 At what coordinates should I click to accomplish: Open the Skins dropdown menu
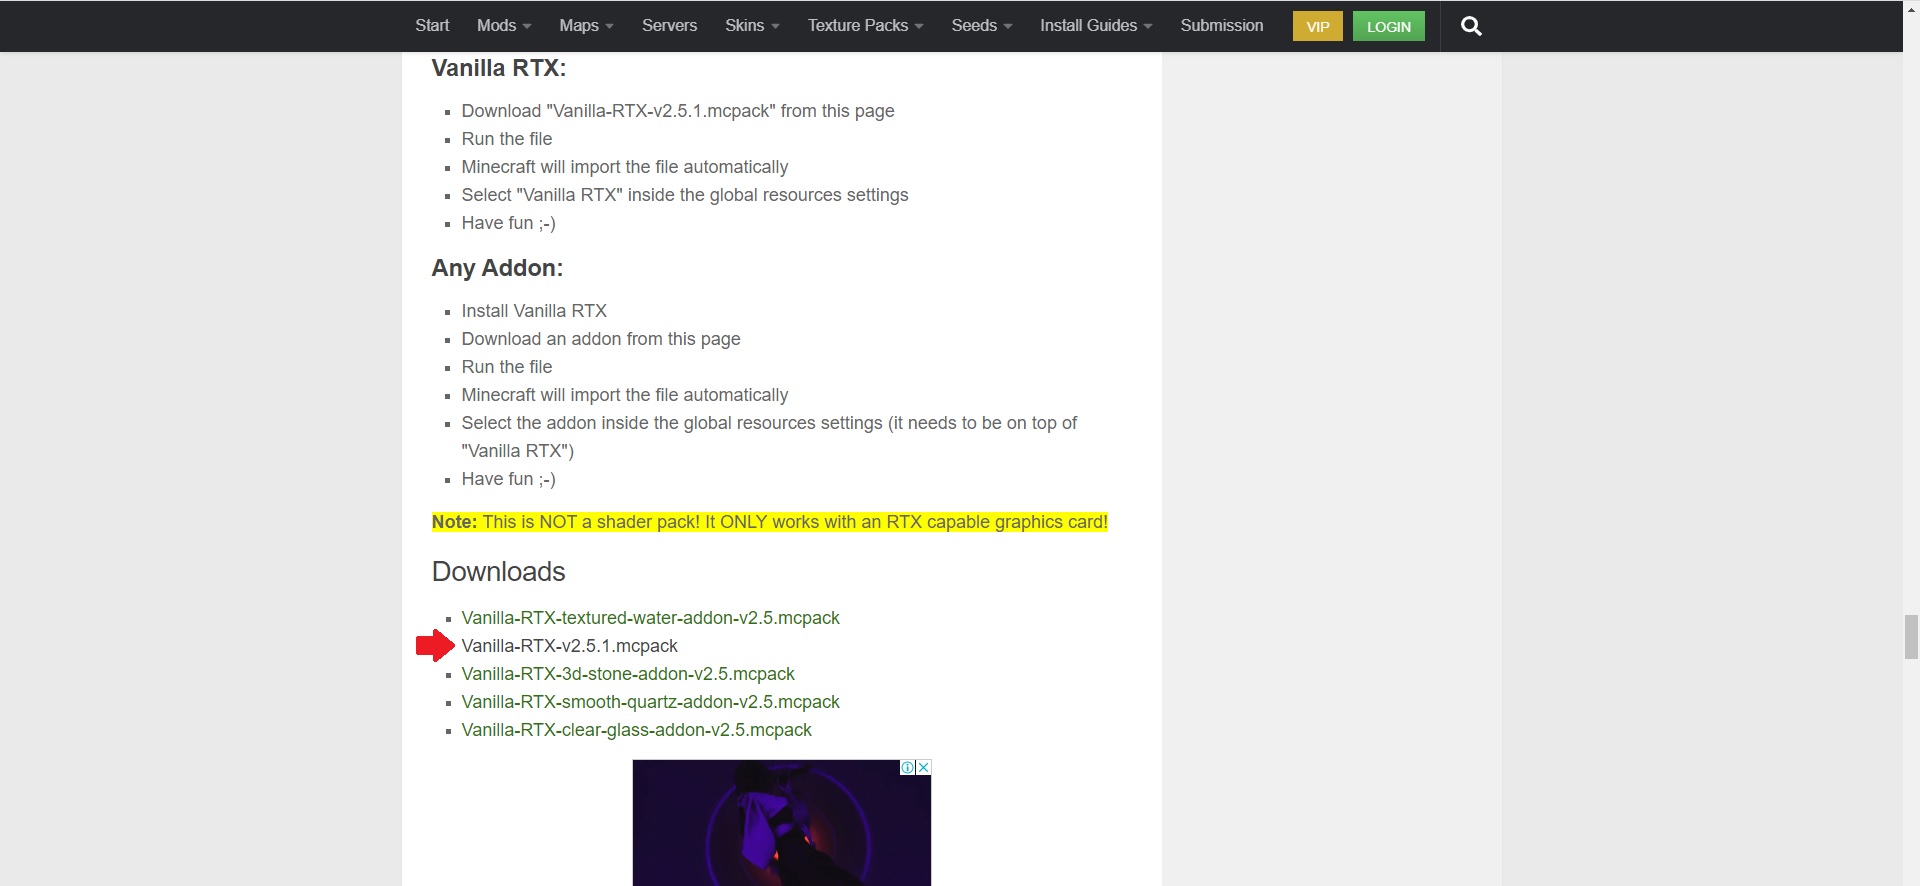tap(751, 26)
